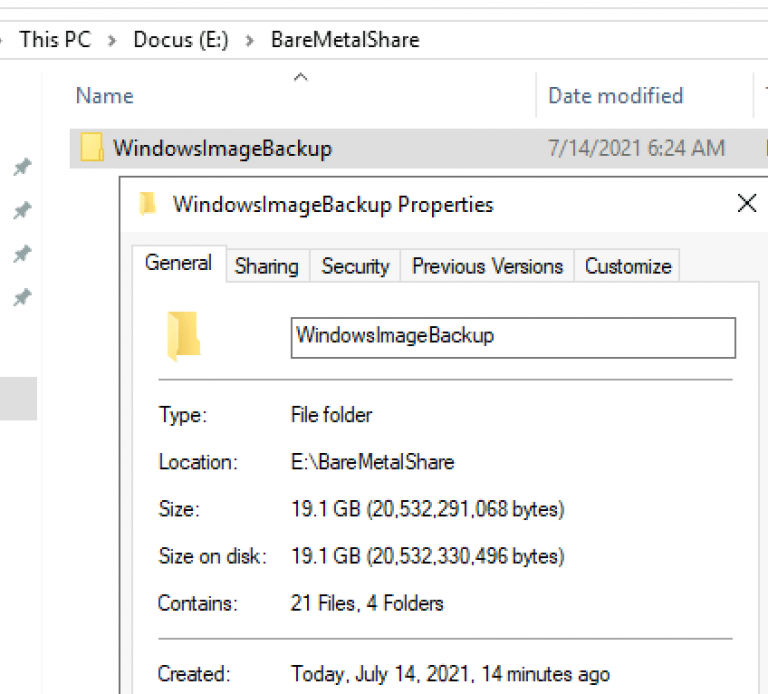This screenshot has width=768, height=694.
Task: Select the Previous Versions tab
Action: 487,266
